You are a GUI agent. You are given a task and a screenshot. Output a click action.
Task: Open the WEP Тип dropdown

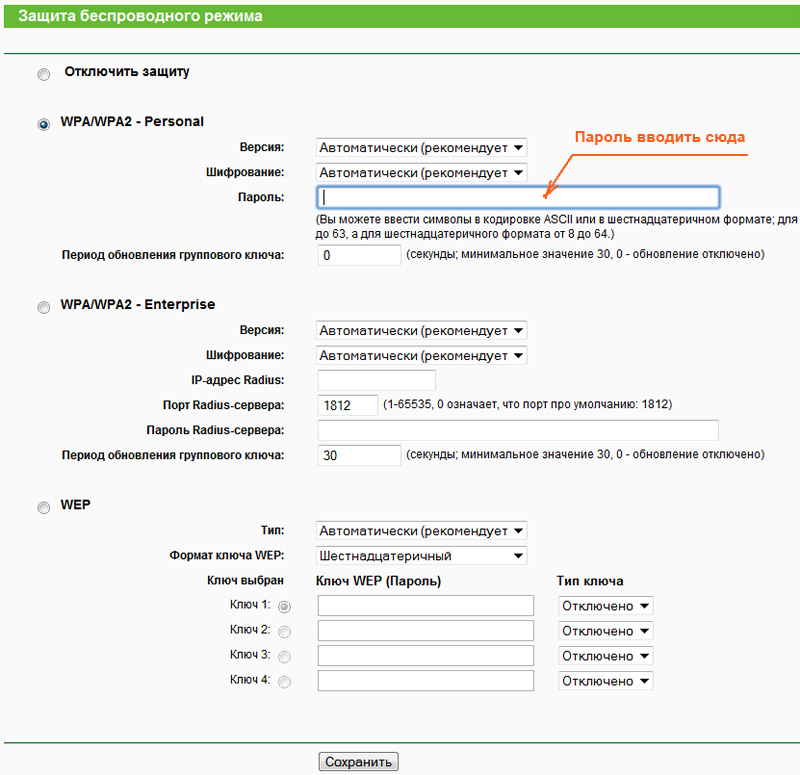tap(421, 531)
